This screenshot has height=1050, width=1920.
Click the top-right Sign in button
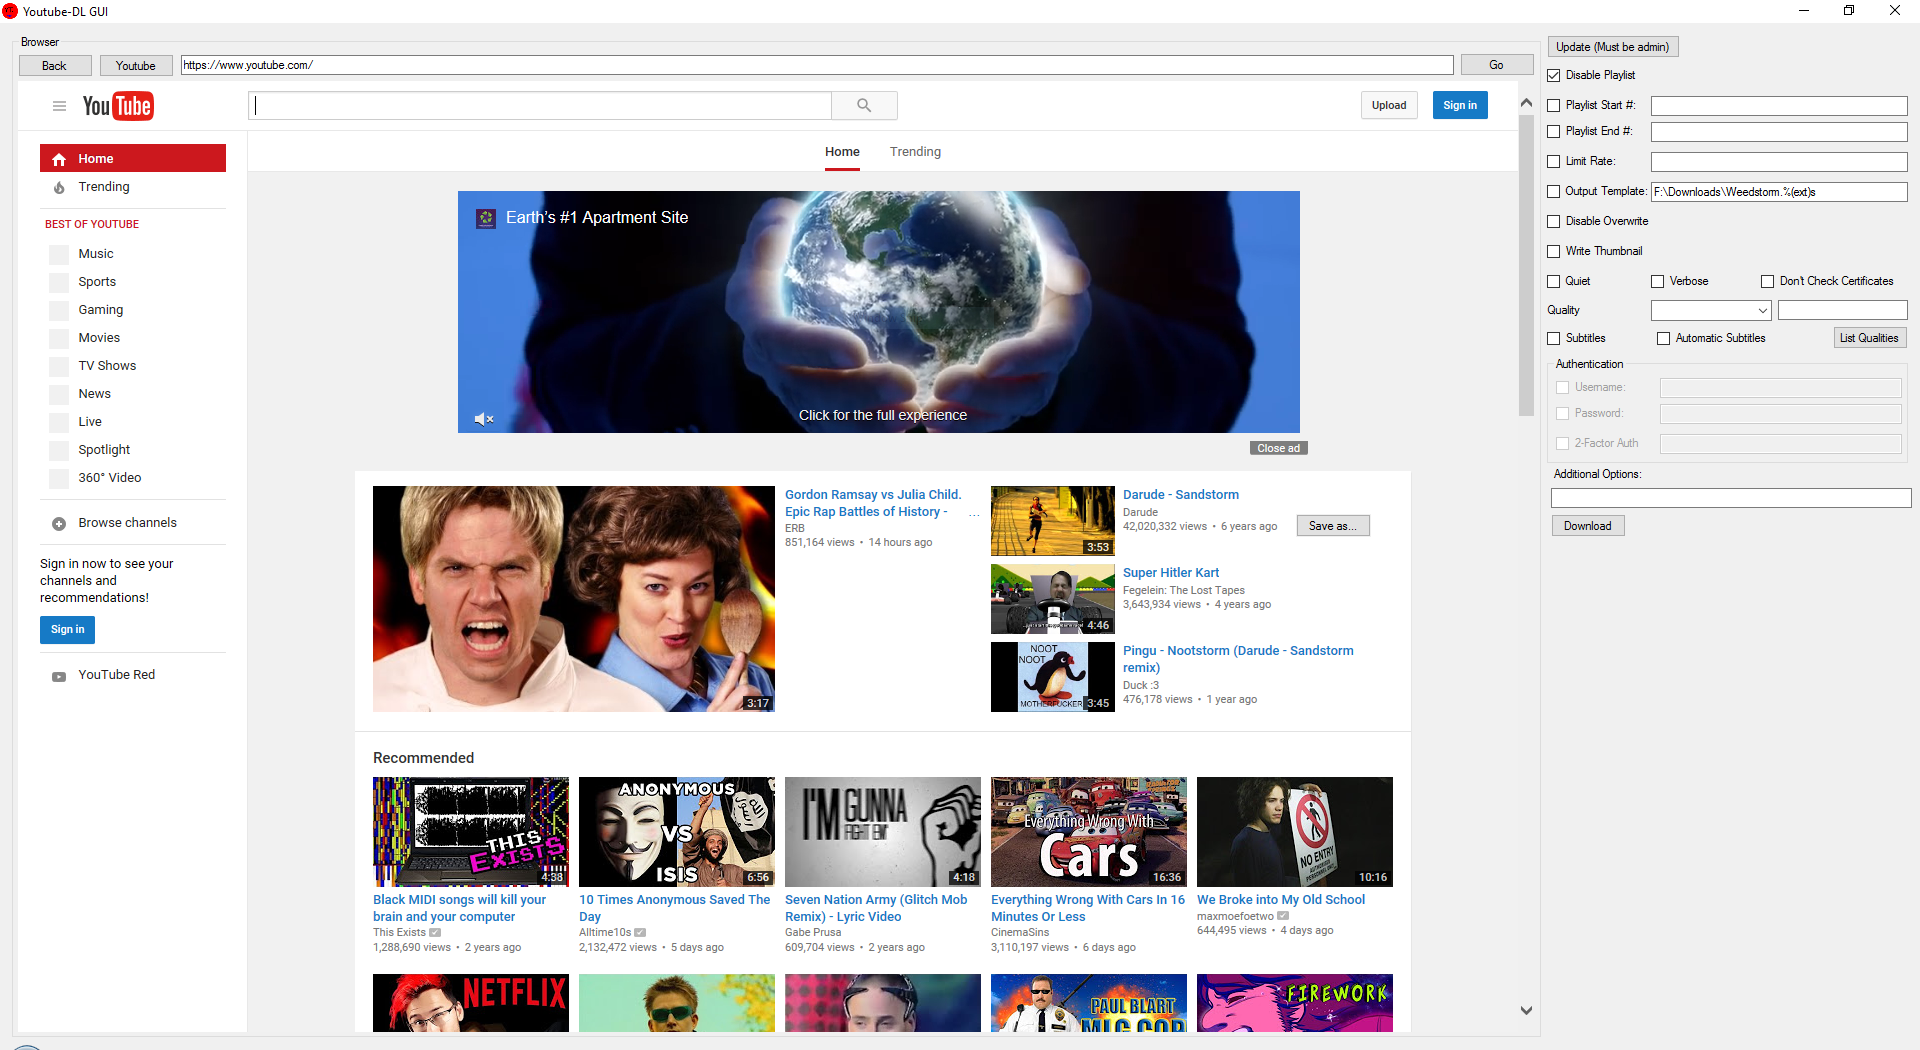click(x=1460, y=105)
